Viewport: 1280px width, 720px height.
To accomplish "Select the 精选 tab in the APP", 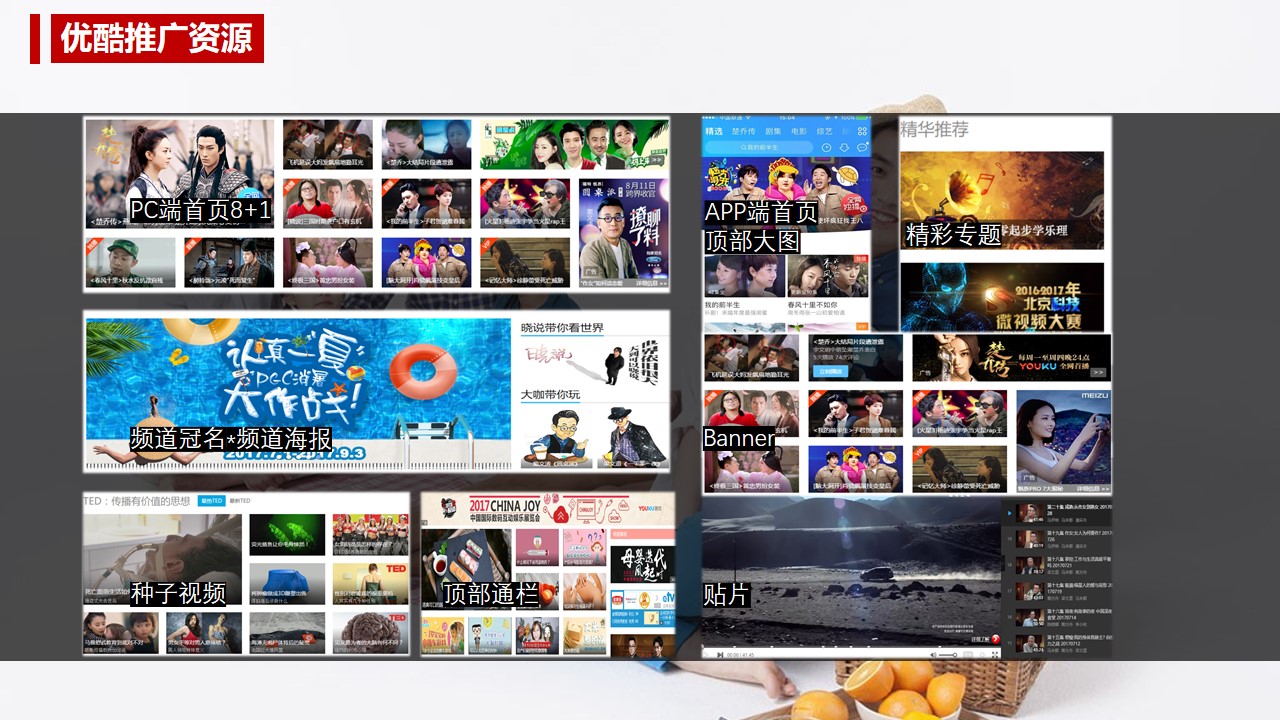I will (x=714, y=132).
